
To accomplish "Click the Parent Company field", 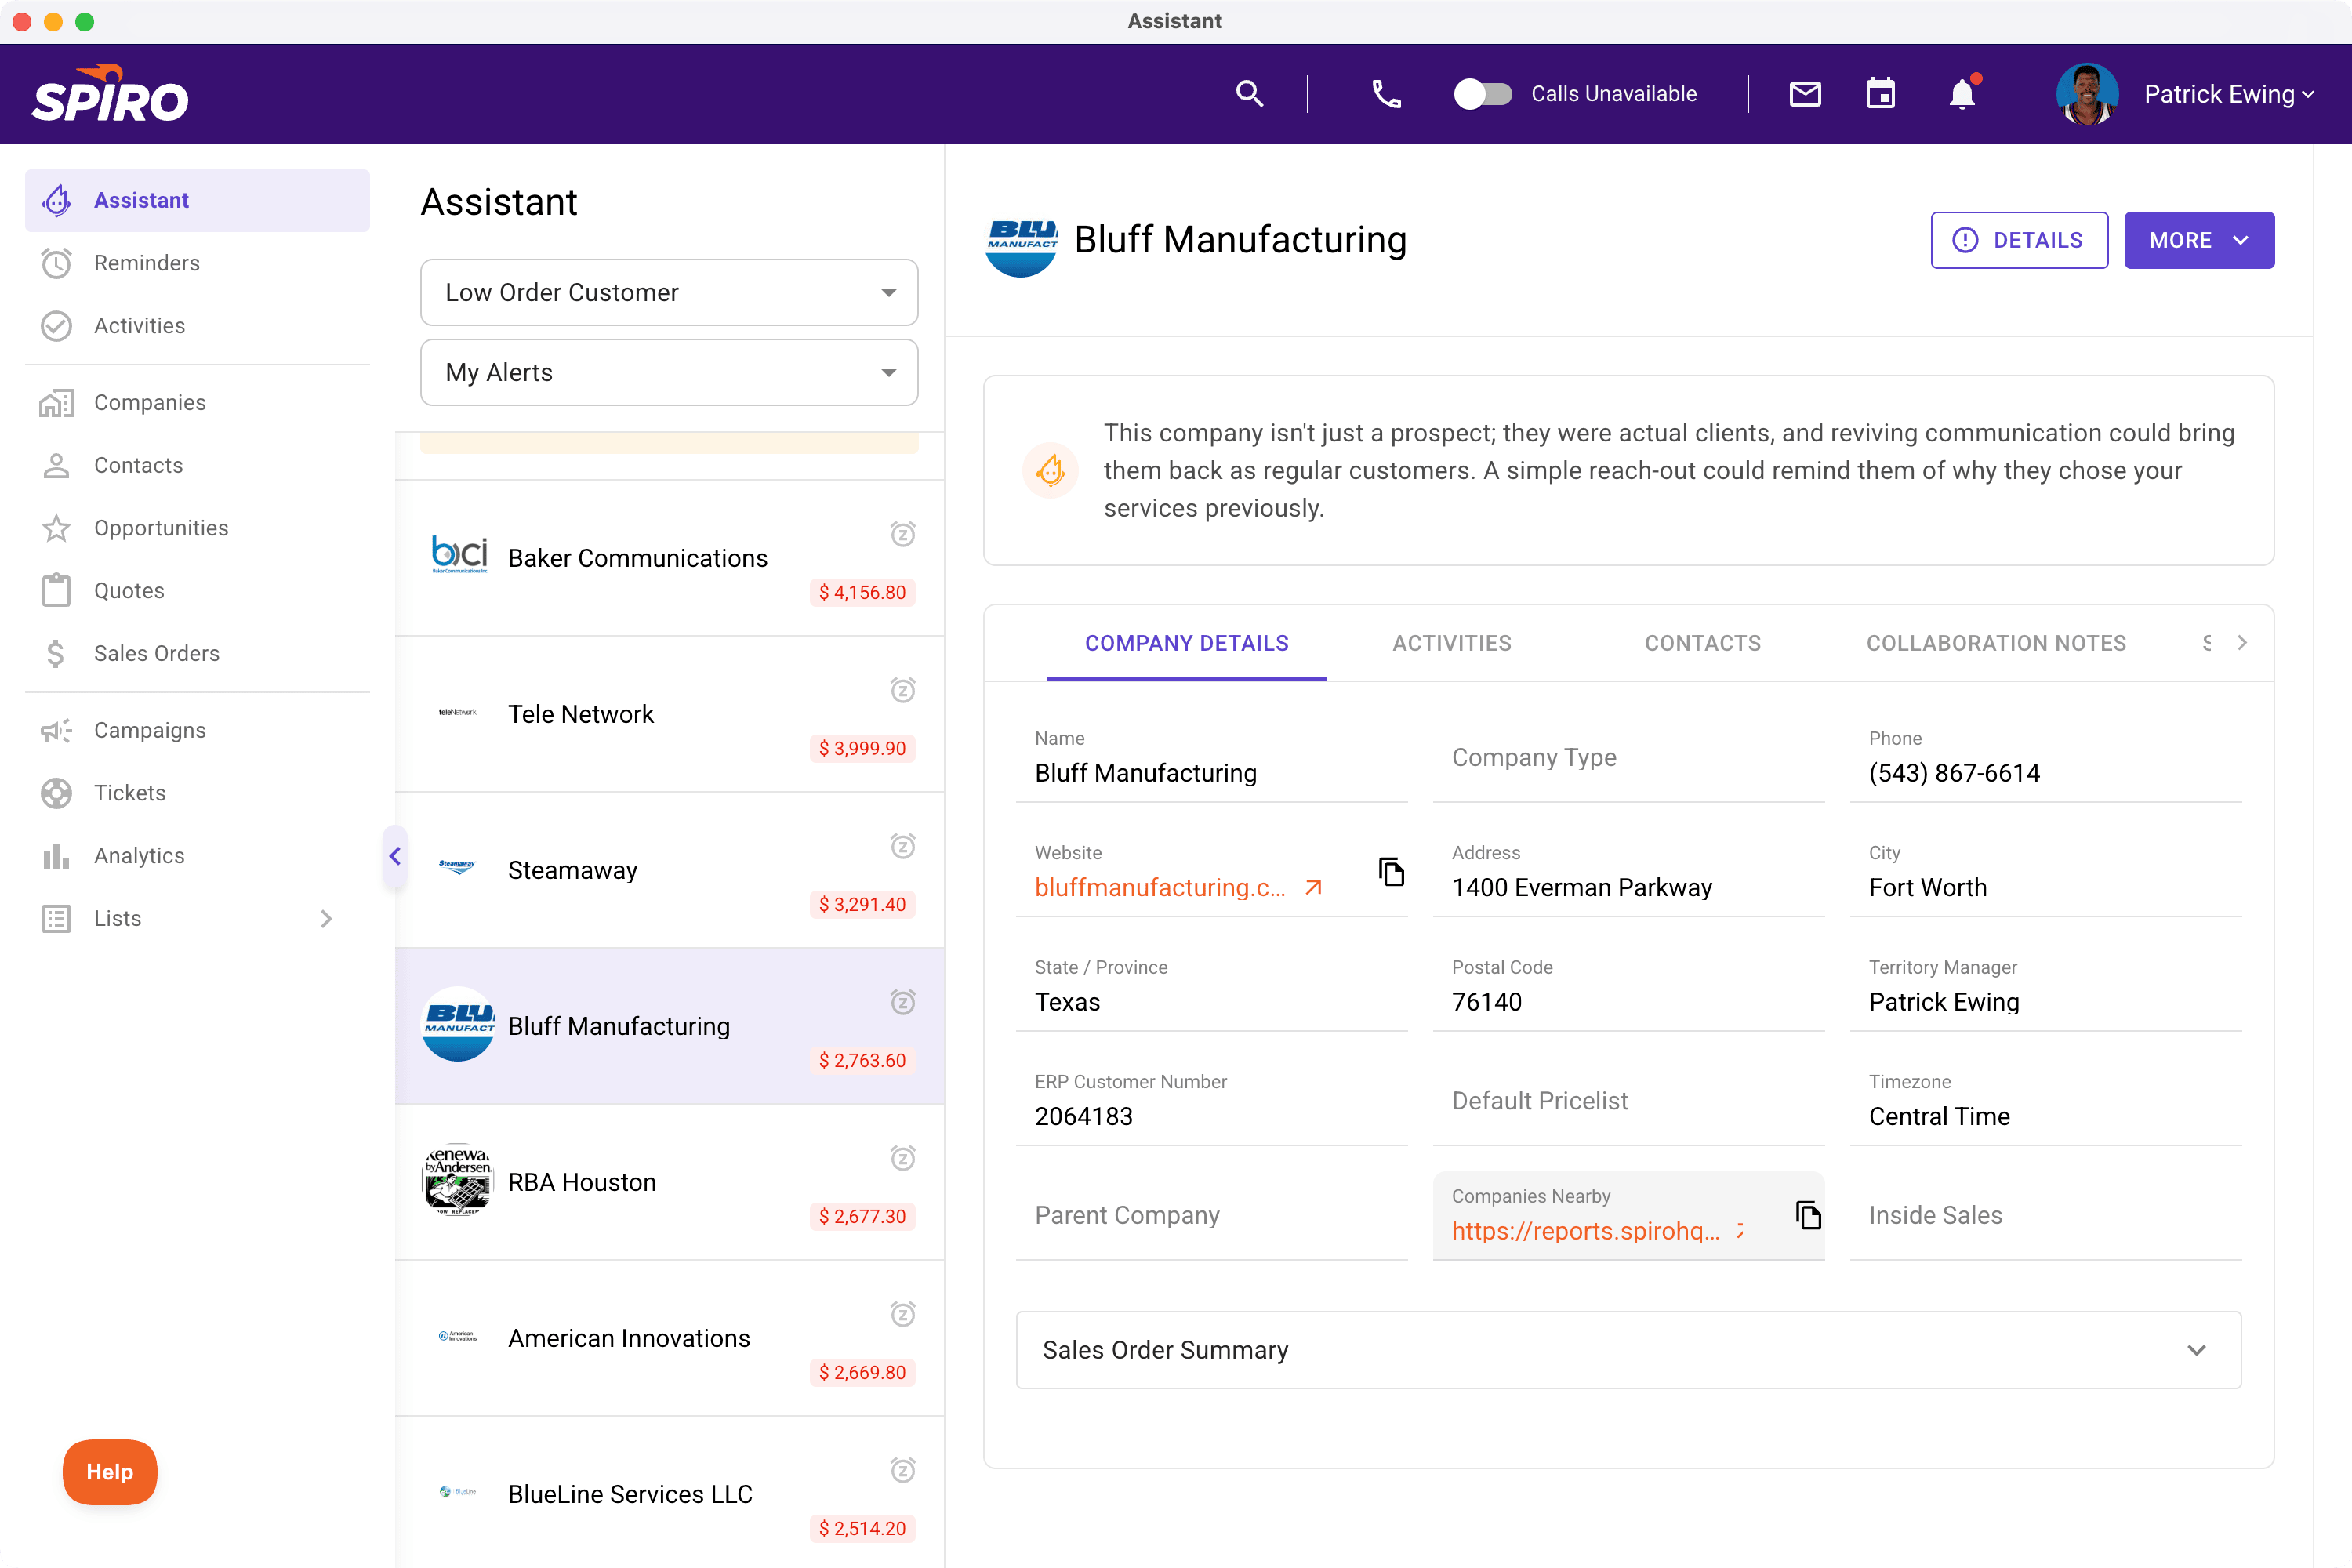I will pyautogui.click(x=1211, y=1216).
